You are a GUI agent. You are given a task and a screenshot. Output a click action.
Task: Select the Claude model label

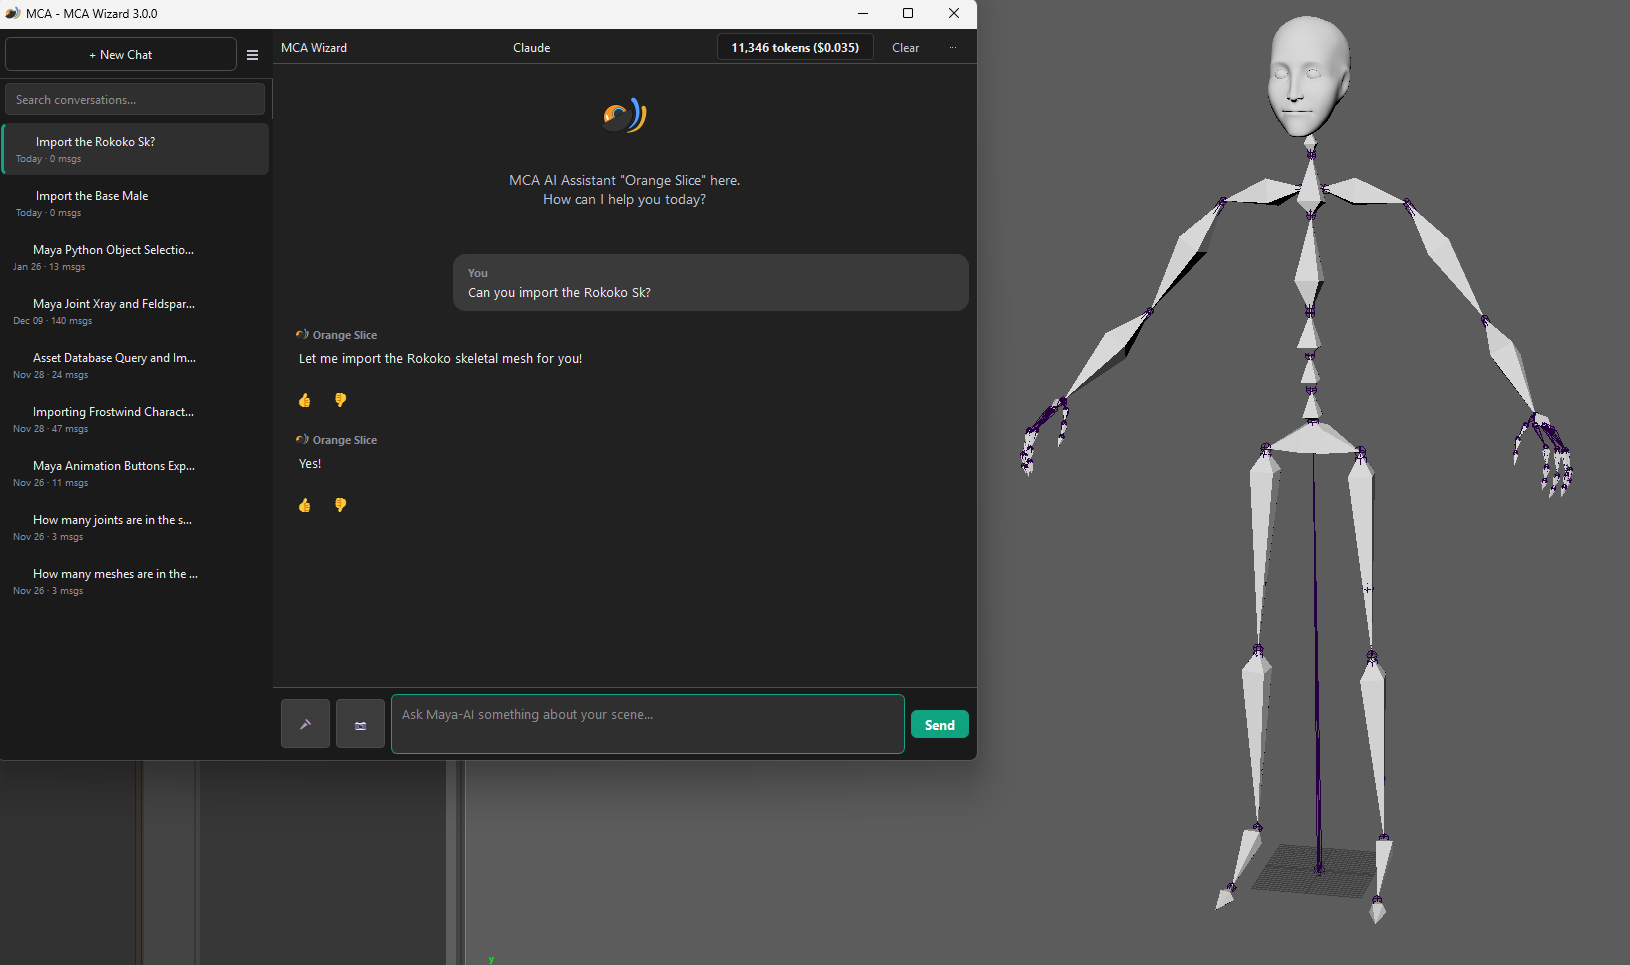point(531,47)
